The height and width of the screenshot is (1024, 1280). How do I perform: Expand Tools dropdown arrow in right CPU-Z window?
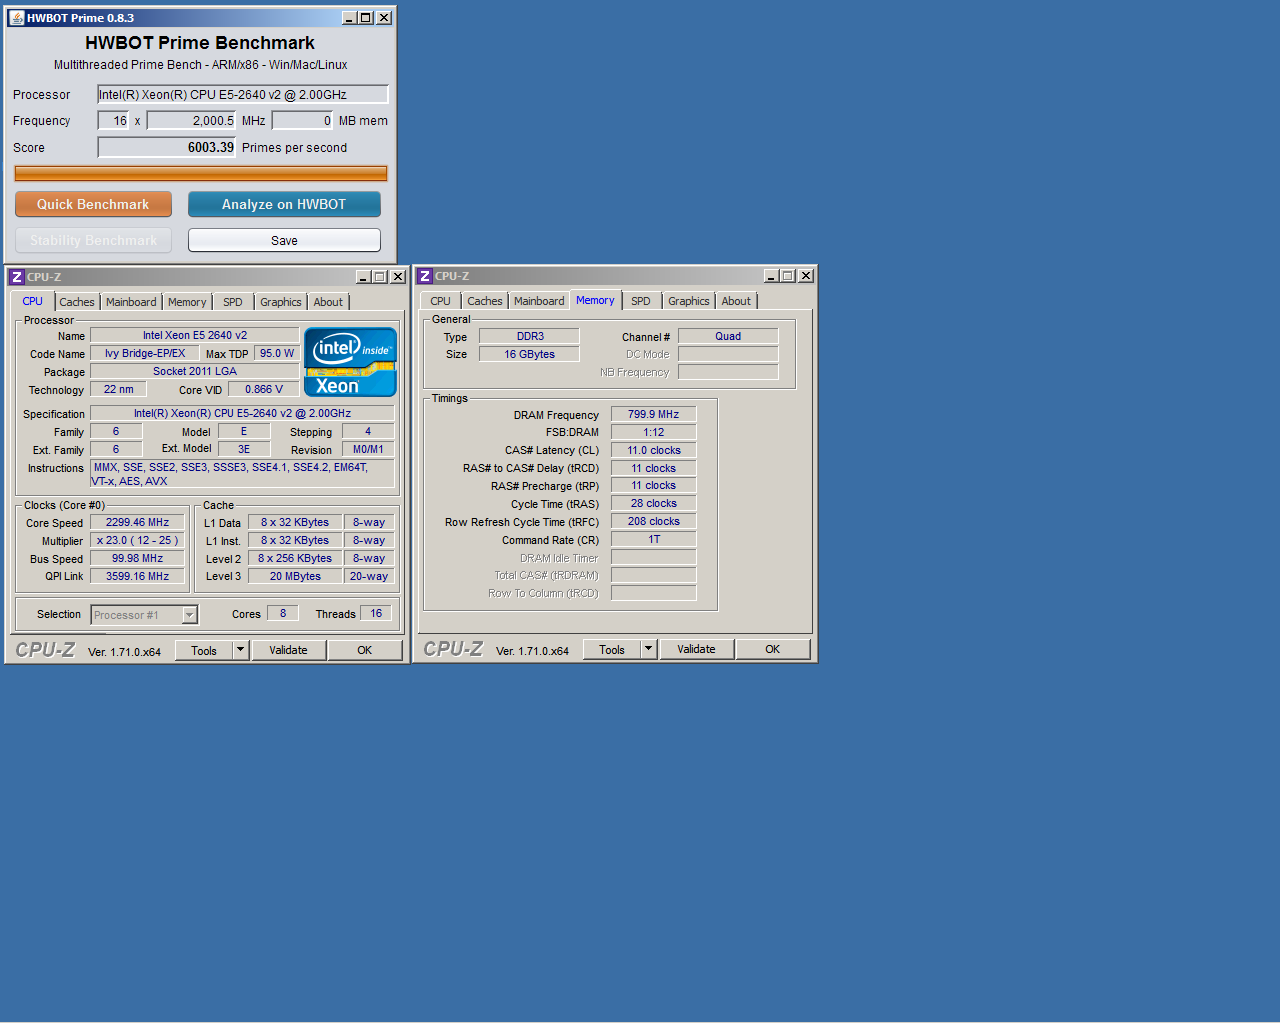tap(648, 649)
